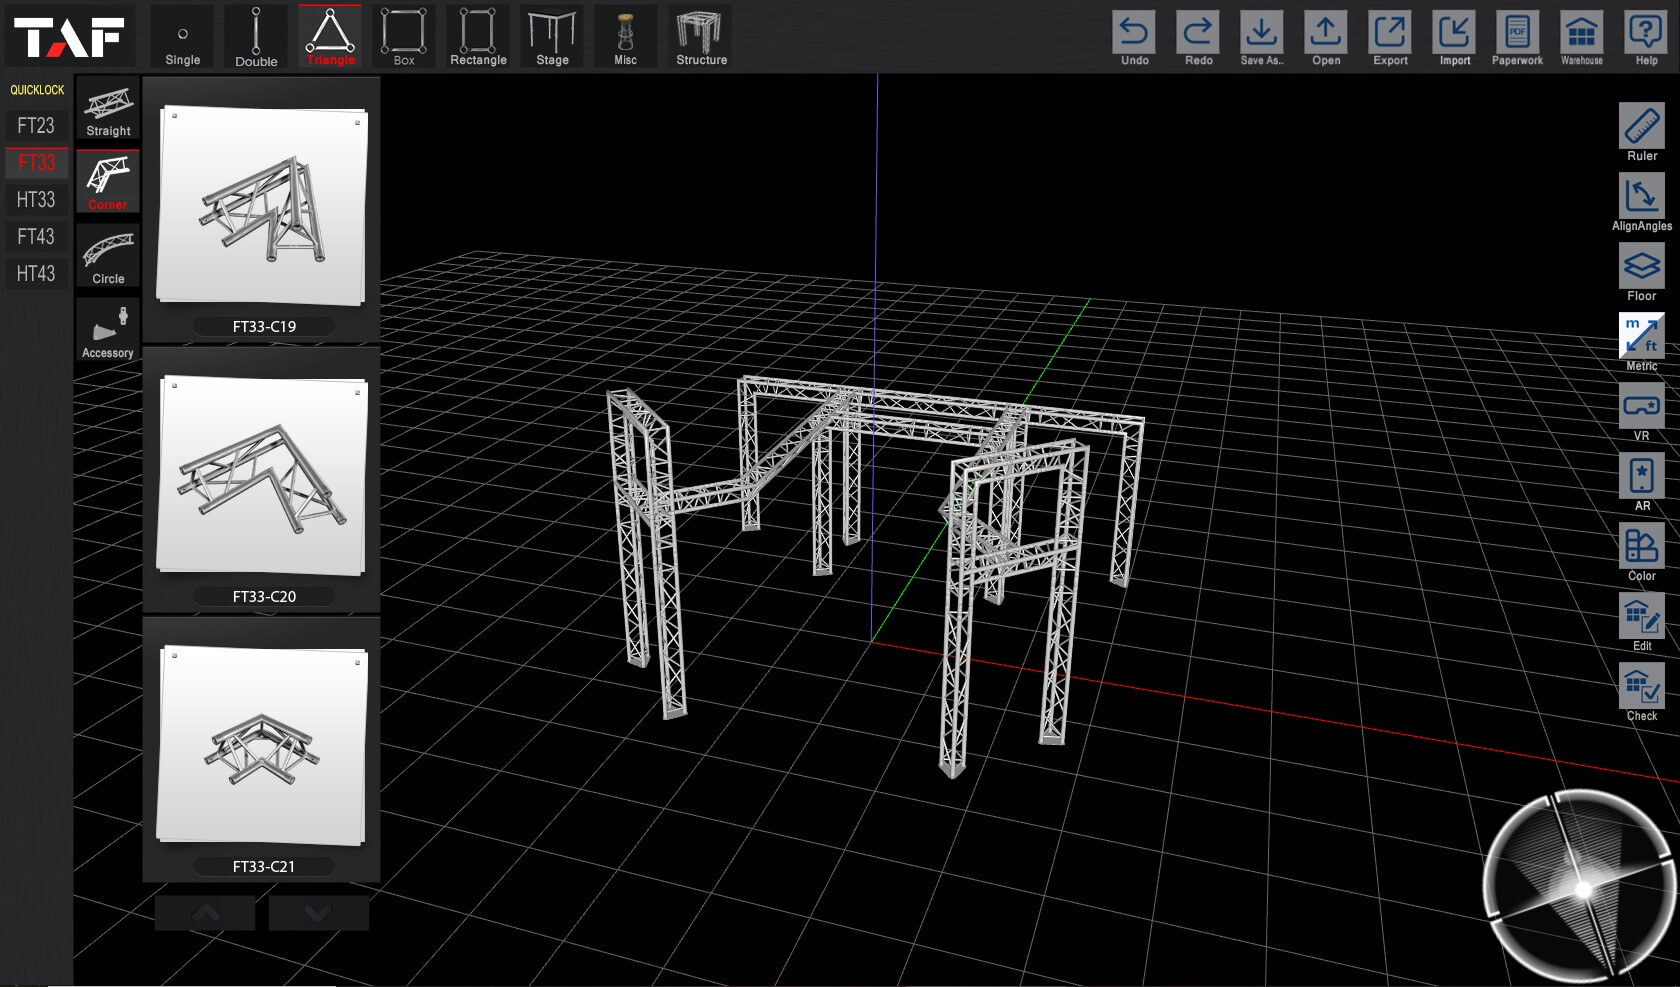Click the Paperwork PDF icon
Viewport: 1680px width, 987px height.
point(1517,32)
